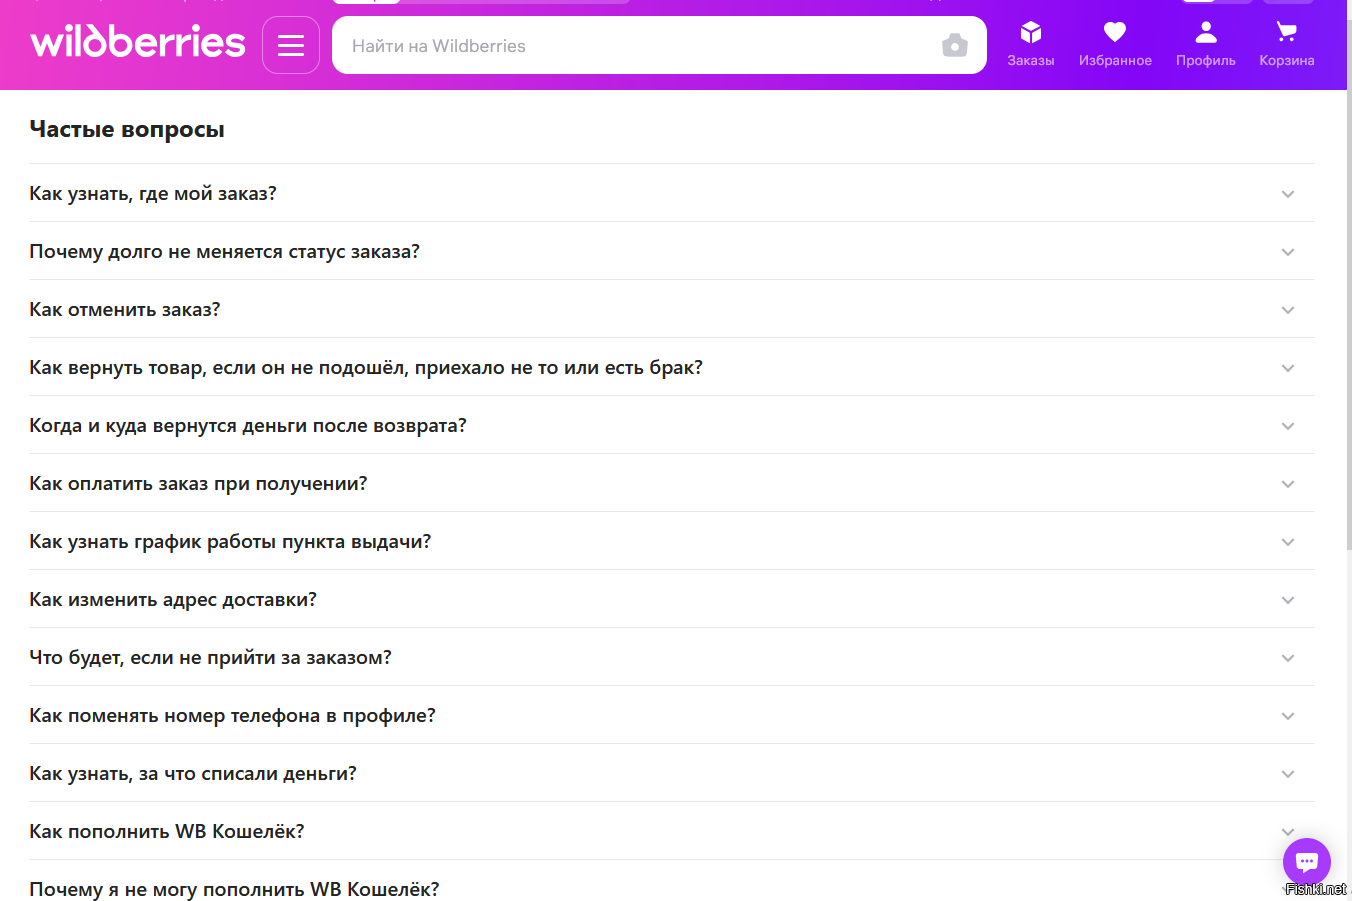Open Корзина shopping cart icon
1352x901 pixels.
(1287, 45)
